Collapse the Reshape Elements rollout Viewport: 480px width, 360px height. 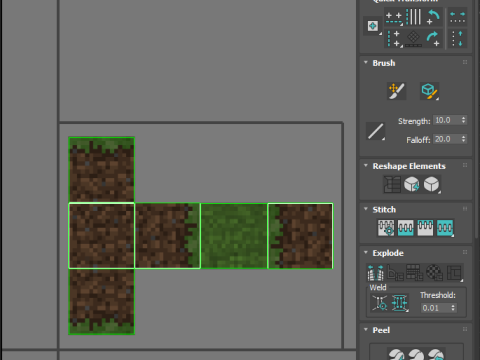(x=366, y=166)
